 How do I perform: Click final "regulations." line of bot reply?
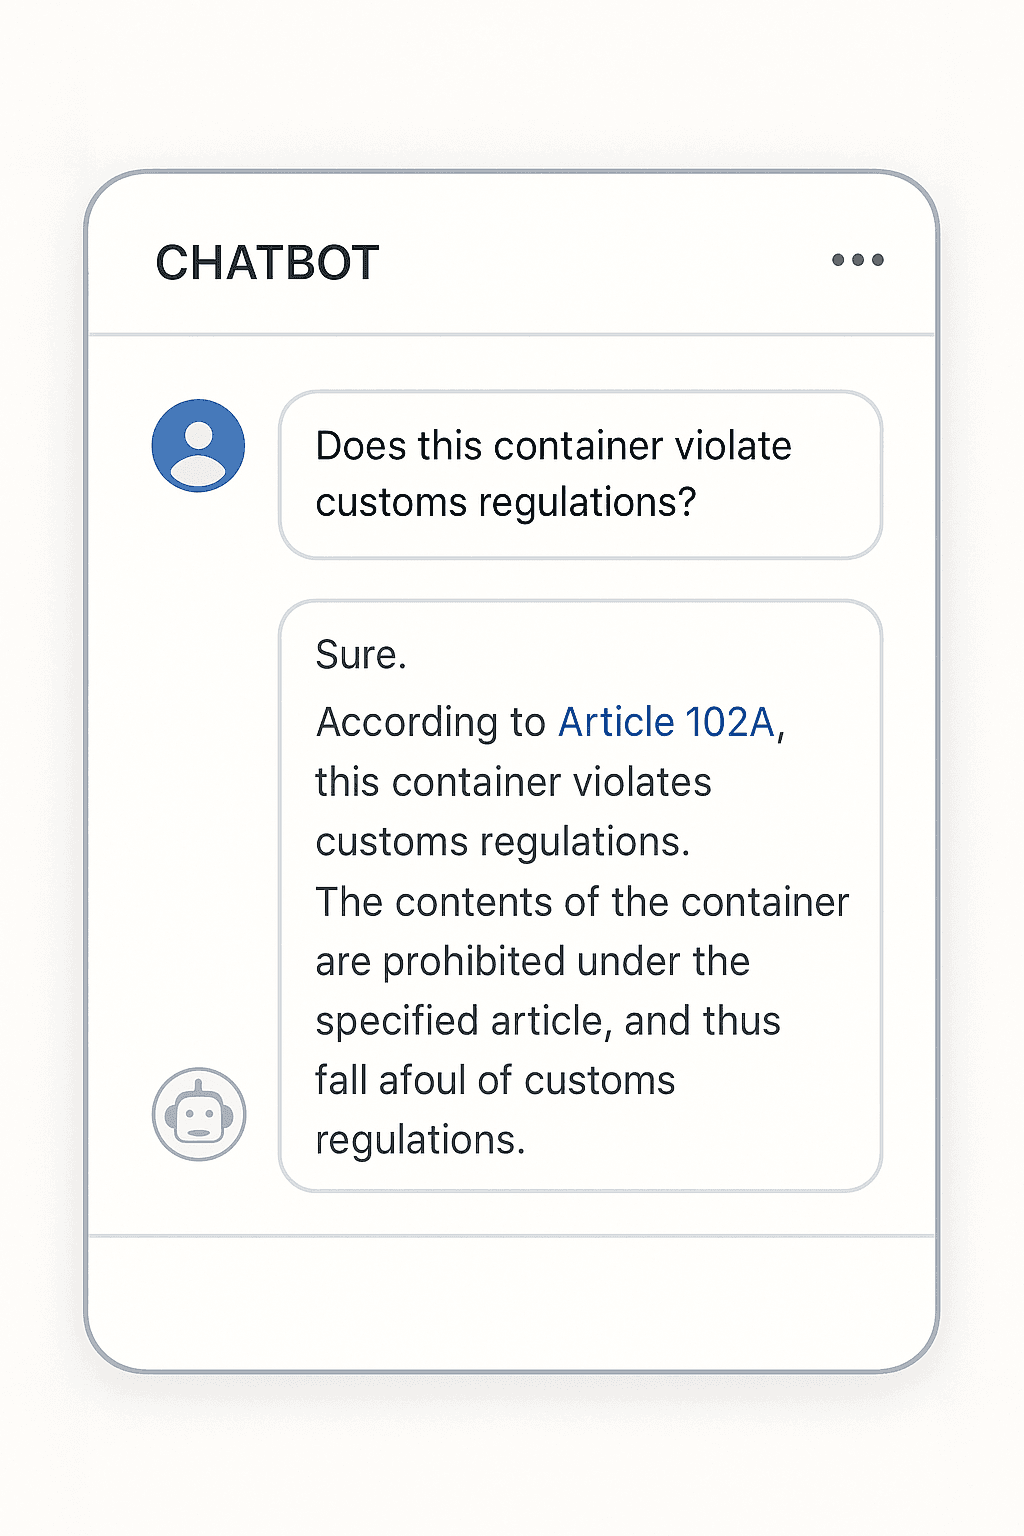point(420,1140)
